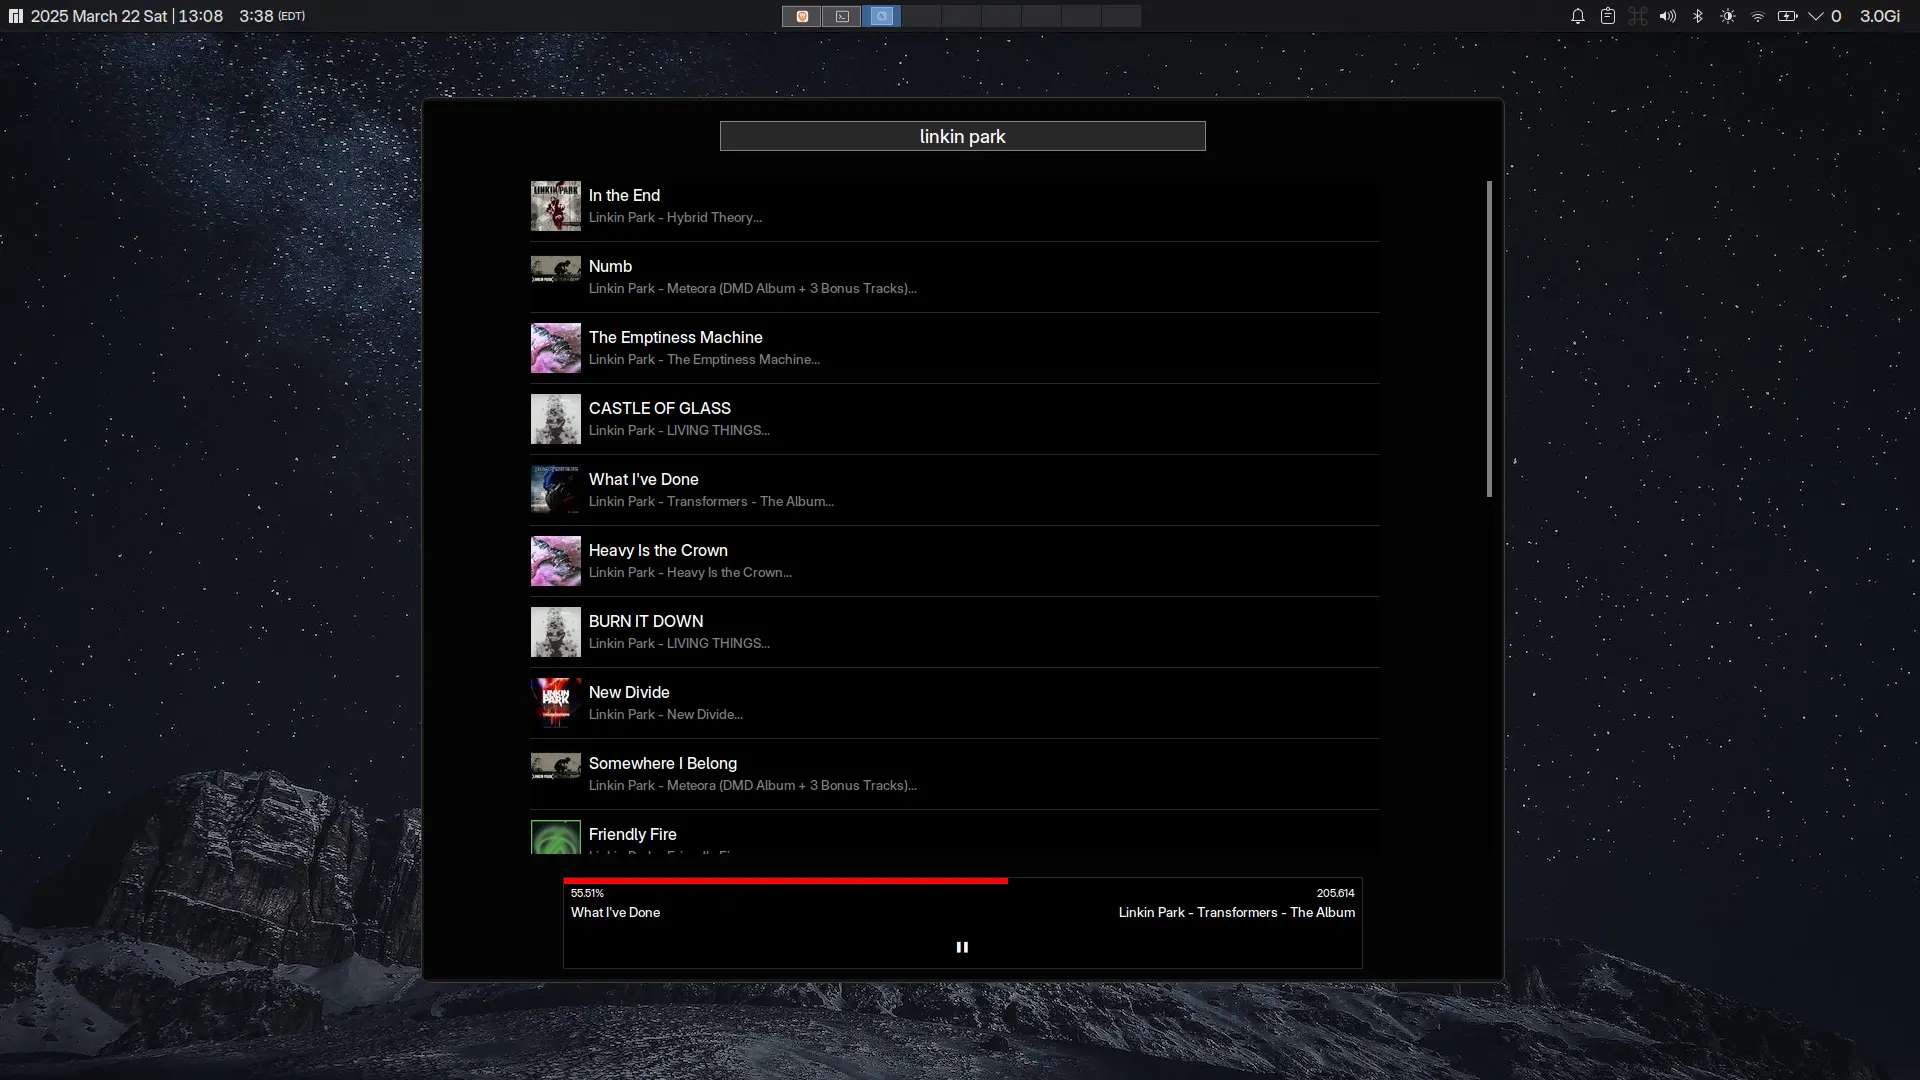1920x1080 pixels.
Task: Open the Wi-Fi network icon
Action: tap(1758, 16)
